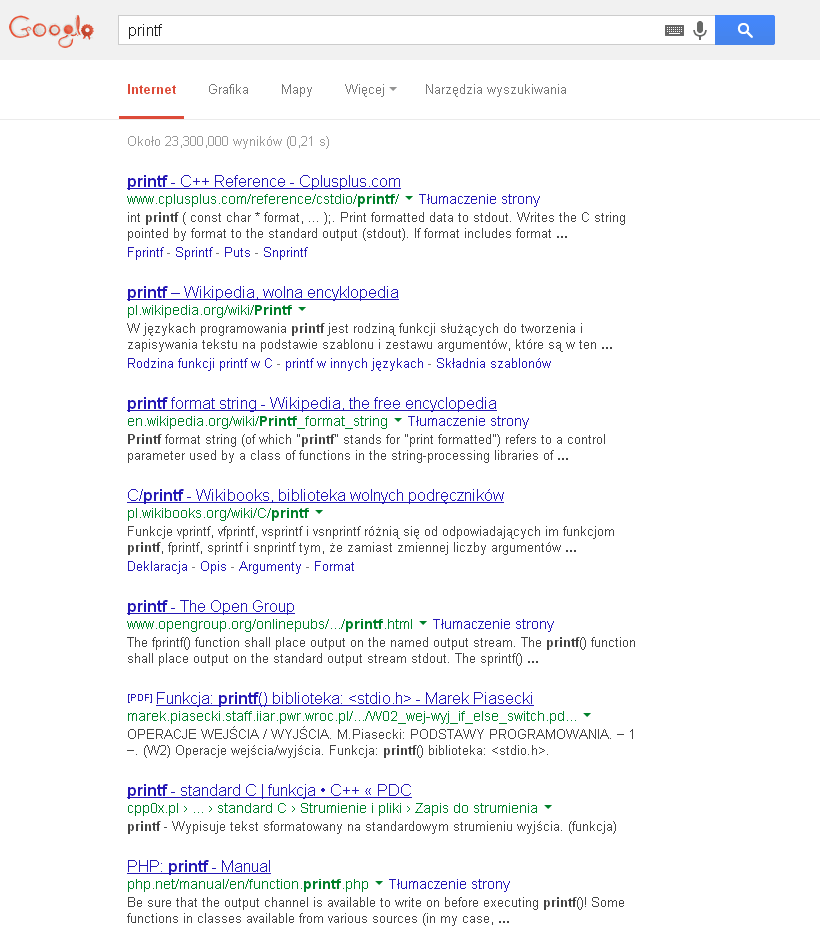The image size is (820, 934).
Task: Open PHP: printf - Manual result
Action: pyautogui.click(x=199, y=866)
